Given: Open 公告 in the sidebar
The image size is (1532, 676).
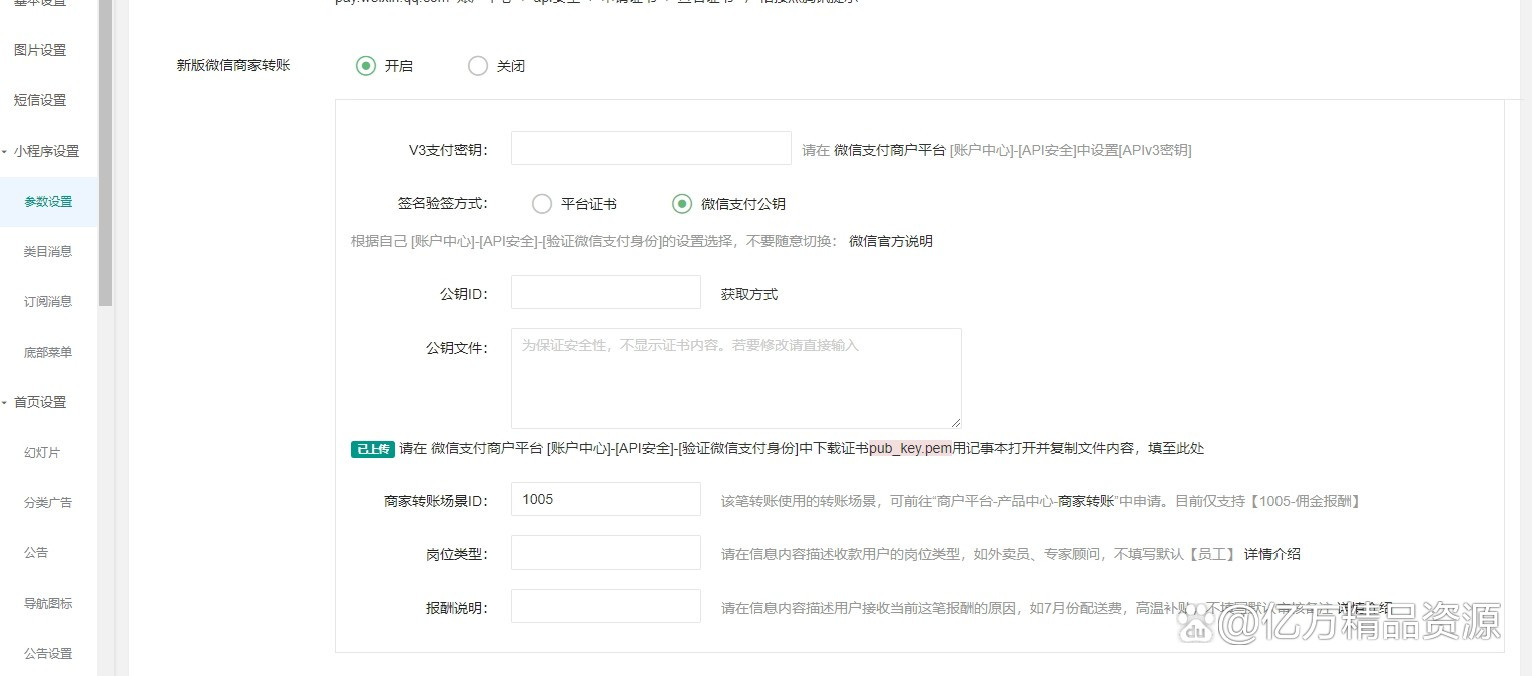Looking at the screenshot, I should [36, 552].
